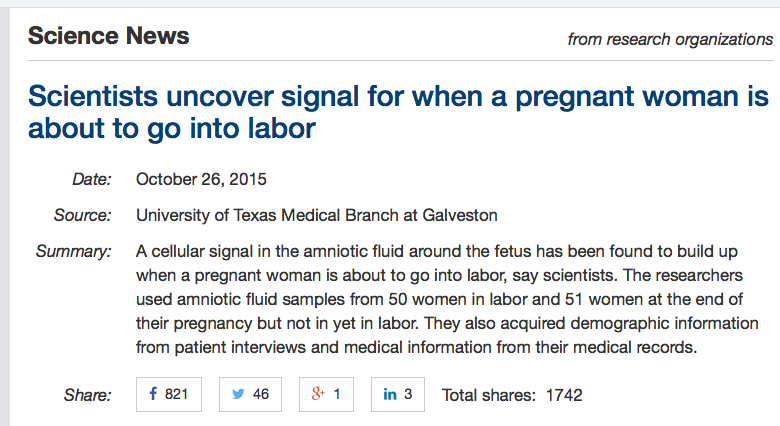Click the 'Summary:' label

pyautogui.click(x=74, y=251)
